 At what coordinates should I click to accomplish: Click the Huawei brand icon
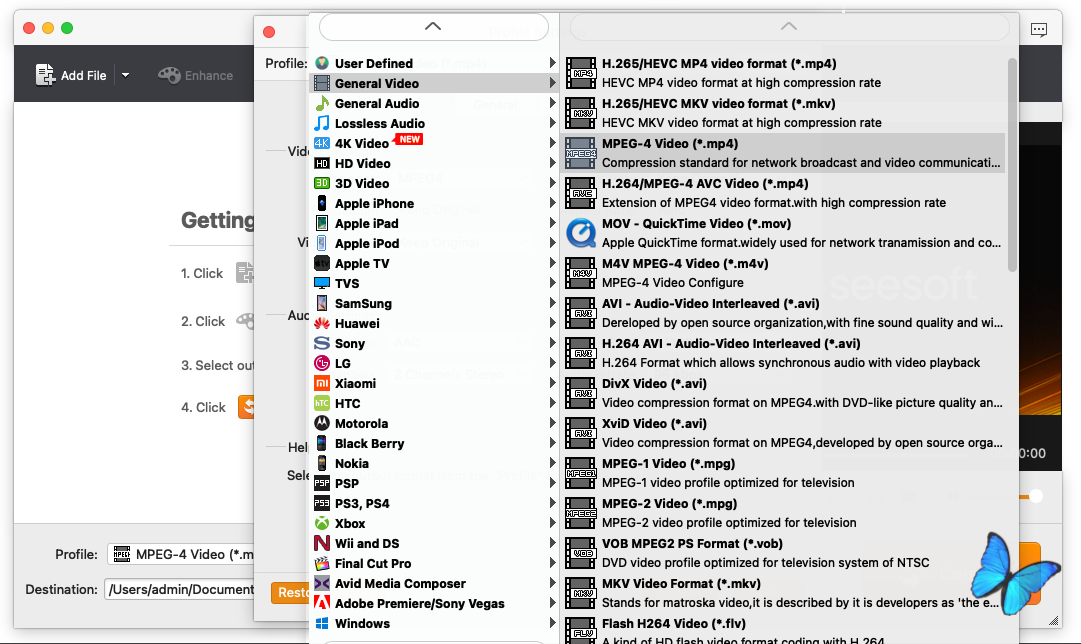(322, 323)
